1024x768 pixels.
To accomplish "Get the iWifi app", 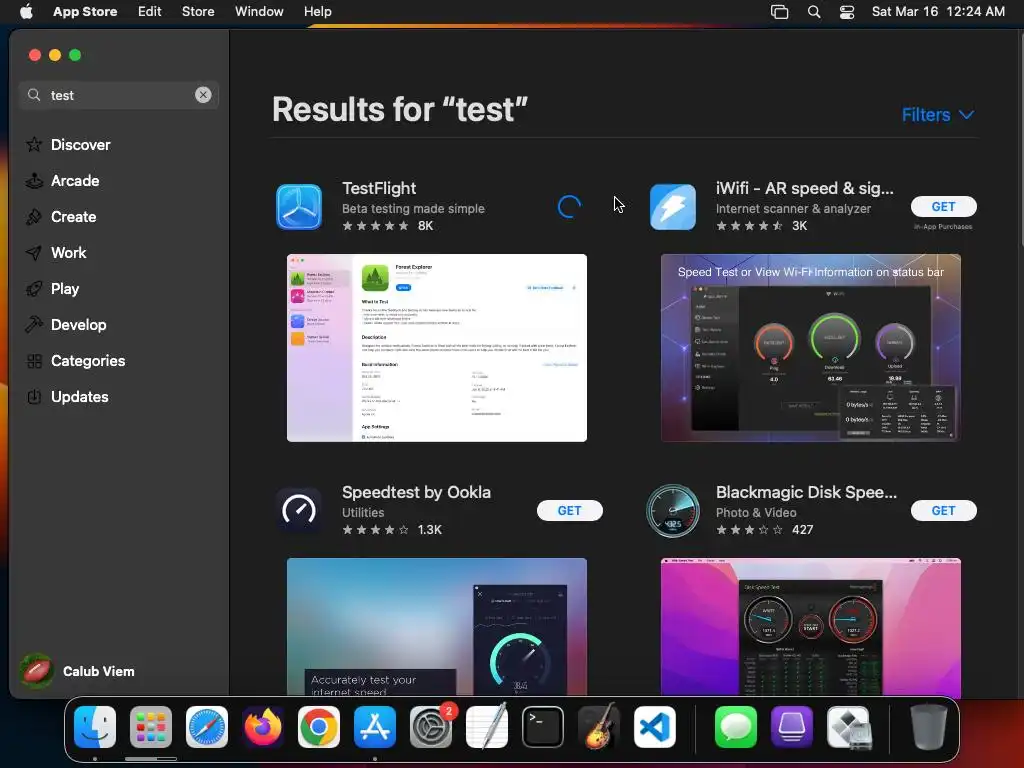I will (x=944, y=206).
